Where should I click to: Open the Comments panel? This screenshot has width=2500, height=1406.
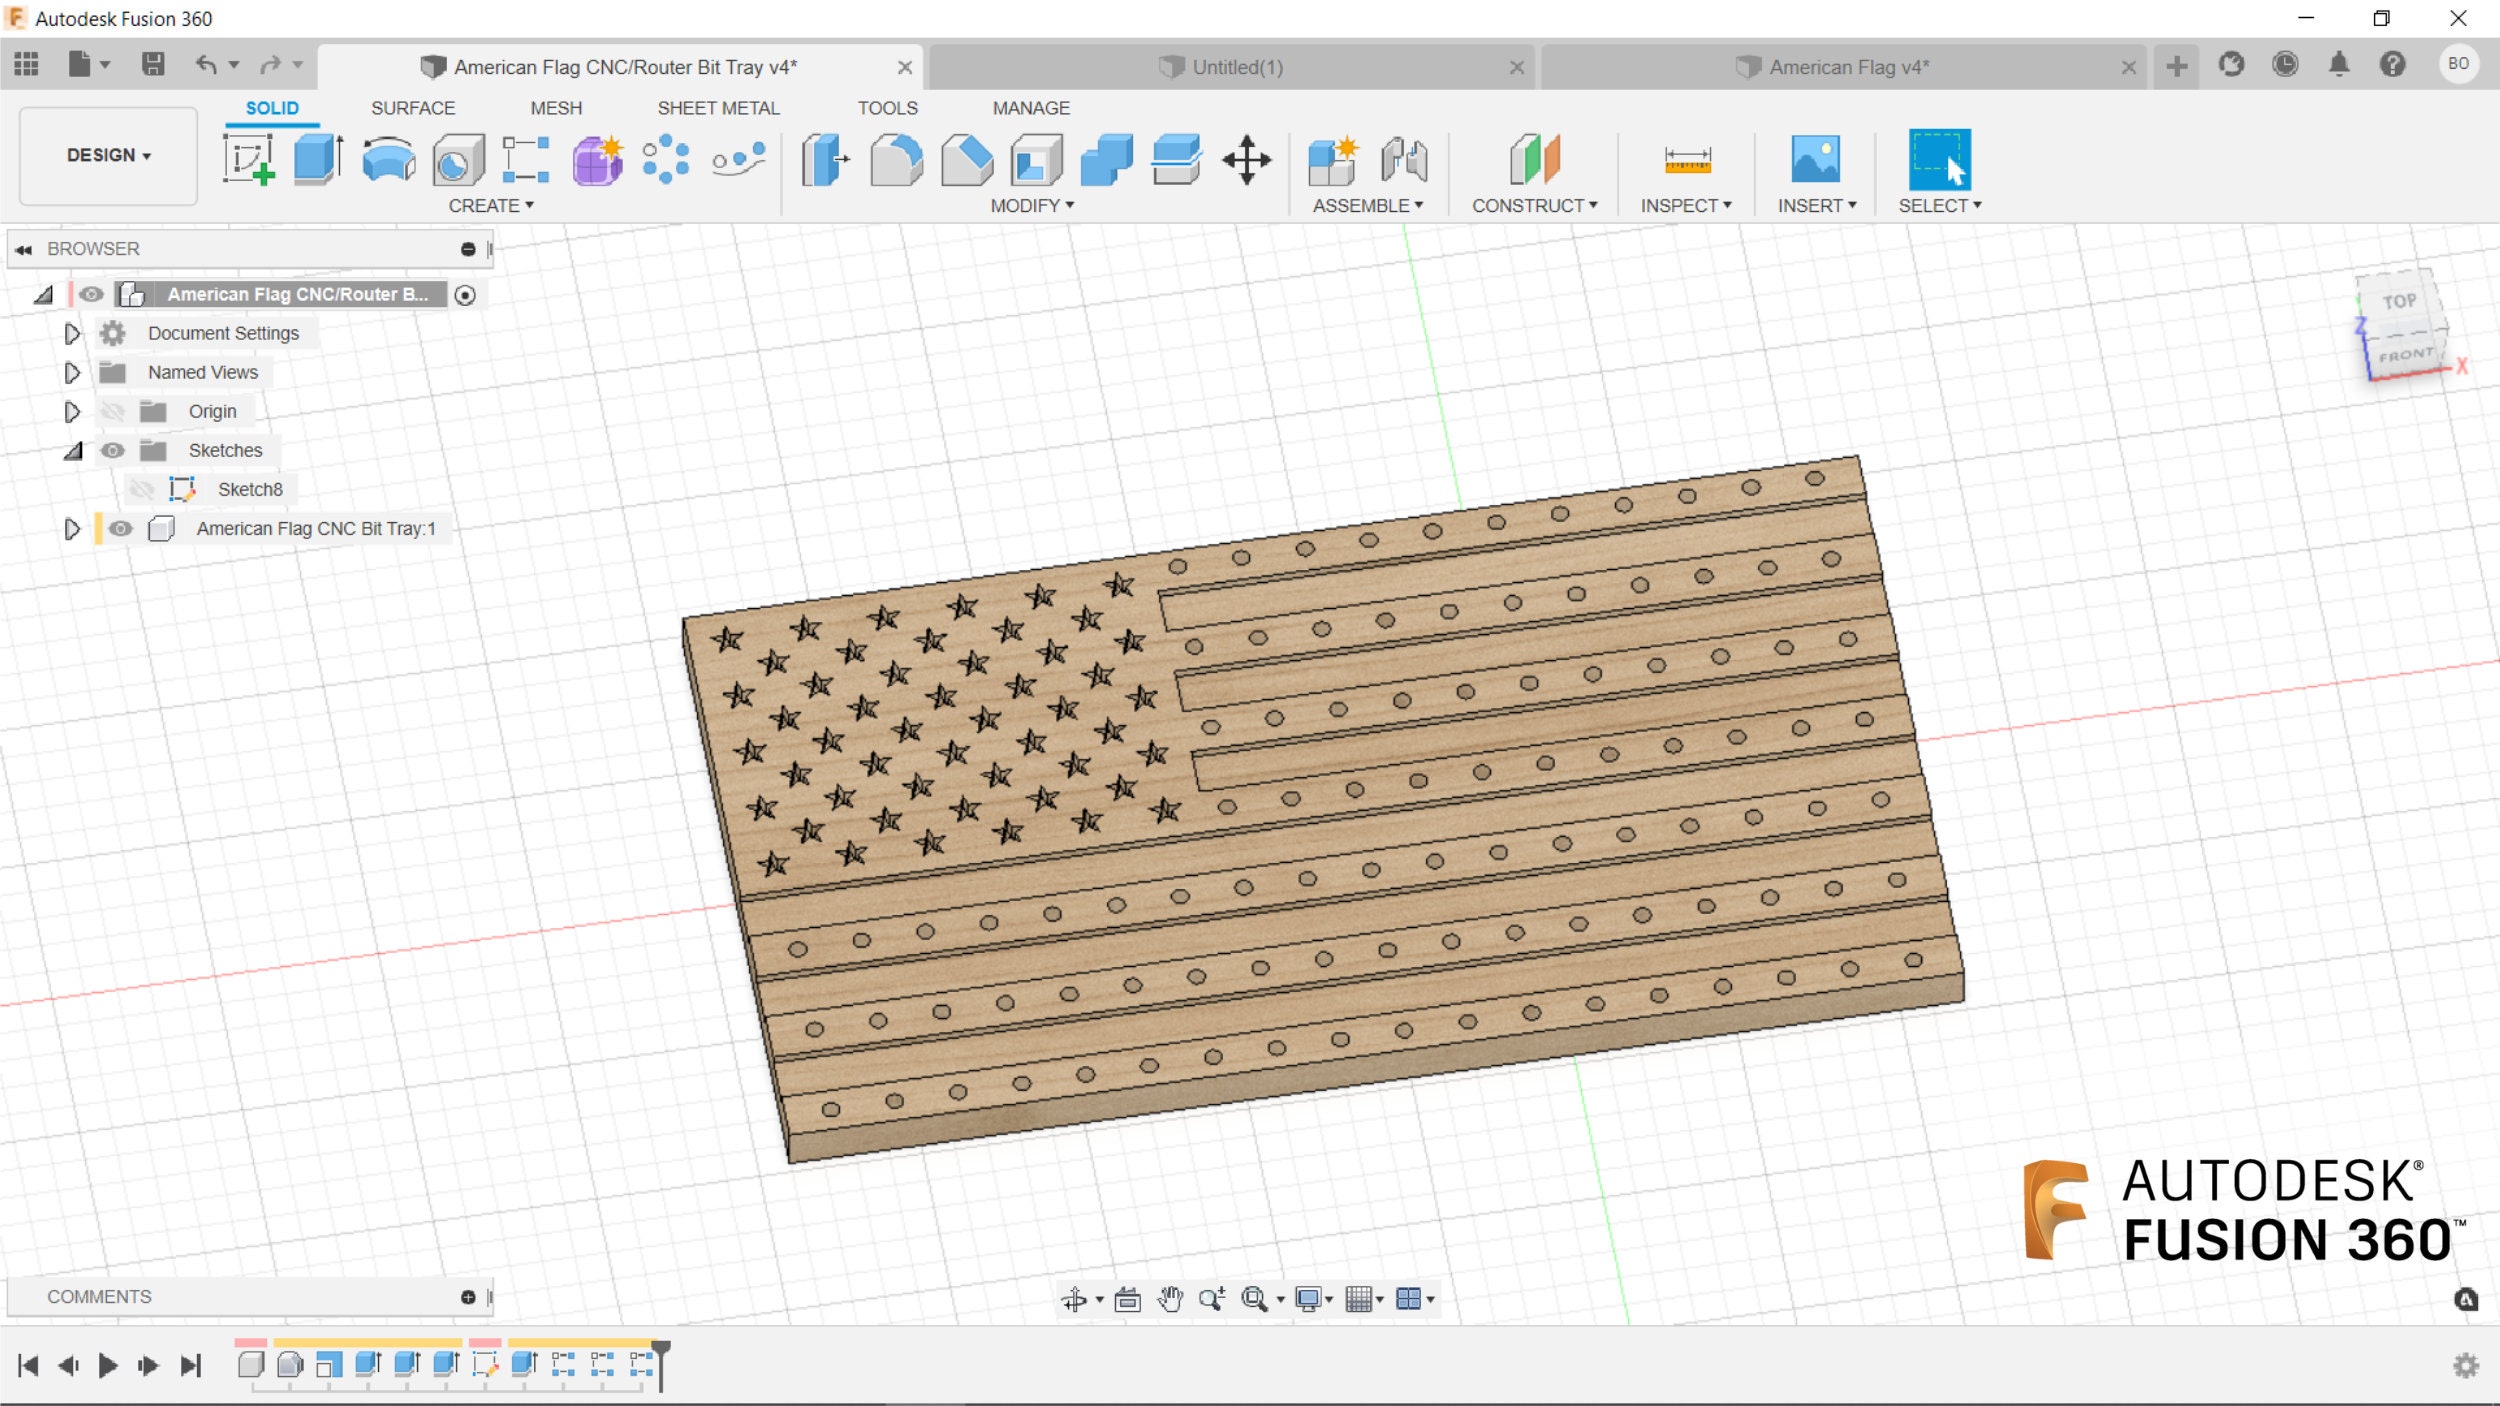(99, 1295)
